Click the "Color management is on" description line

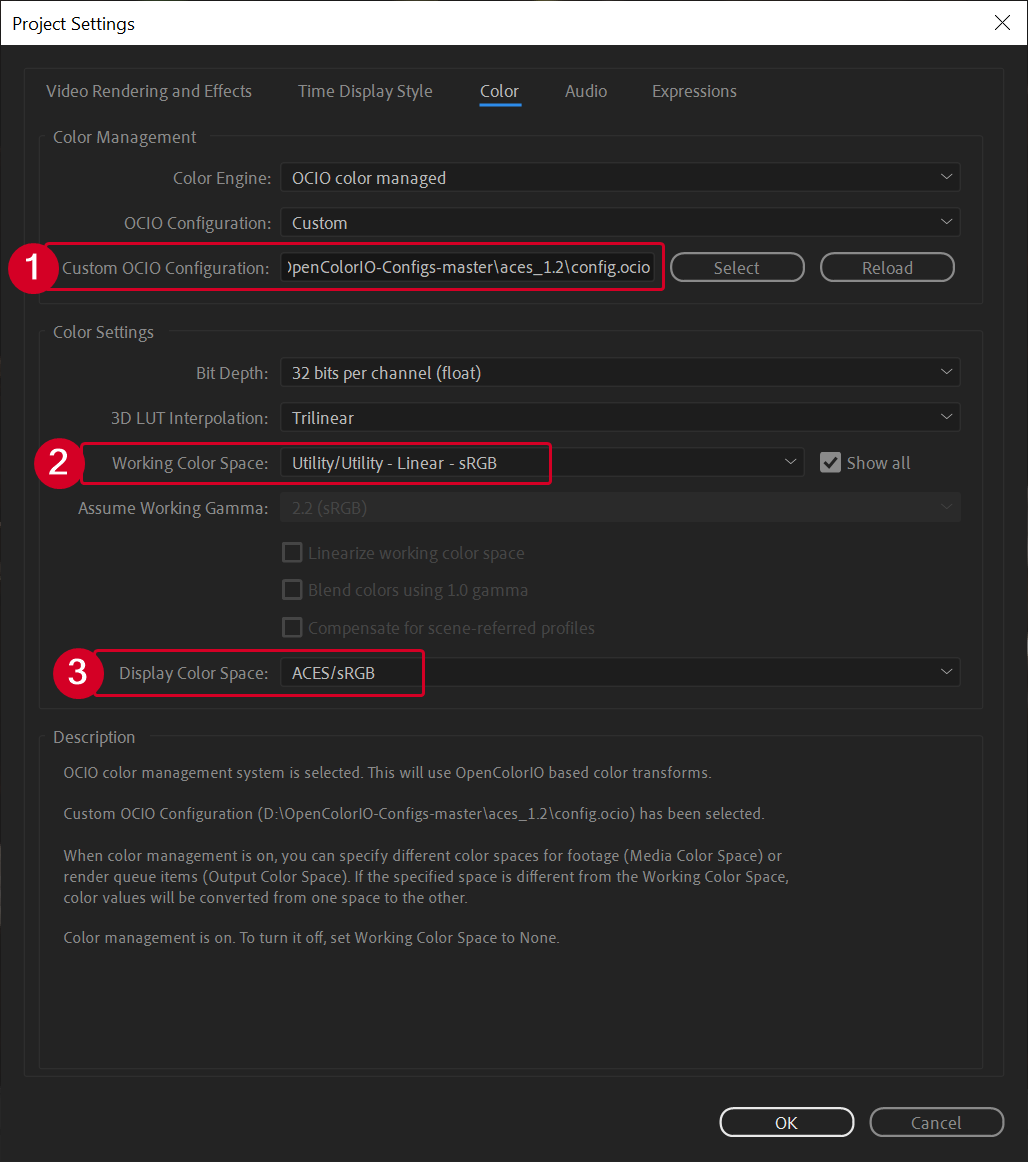[x=311, y=938]
